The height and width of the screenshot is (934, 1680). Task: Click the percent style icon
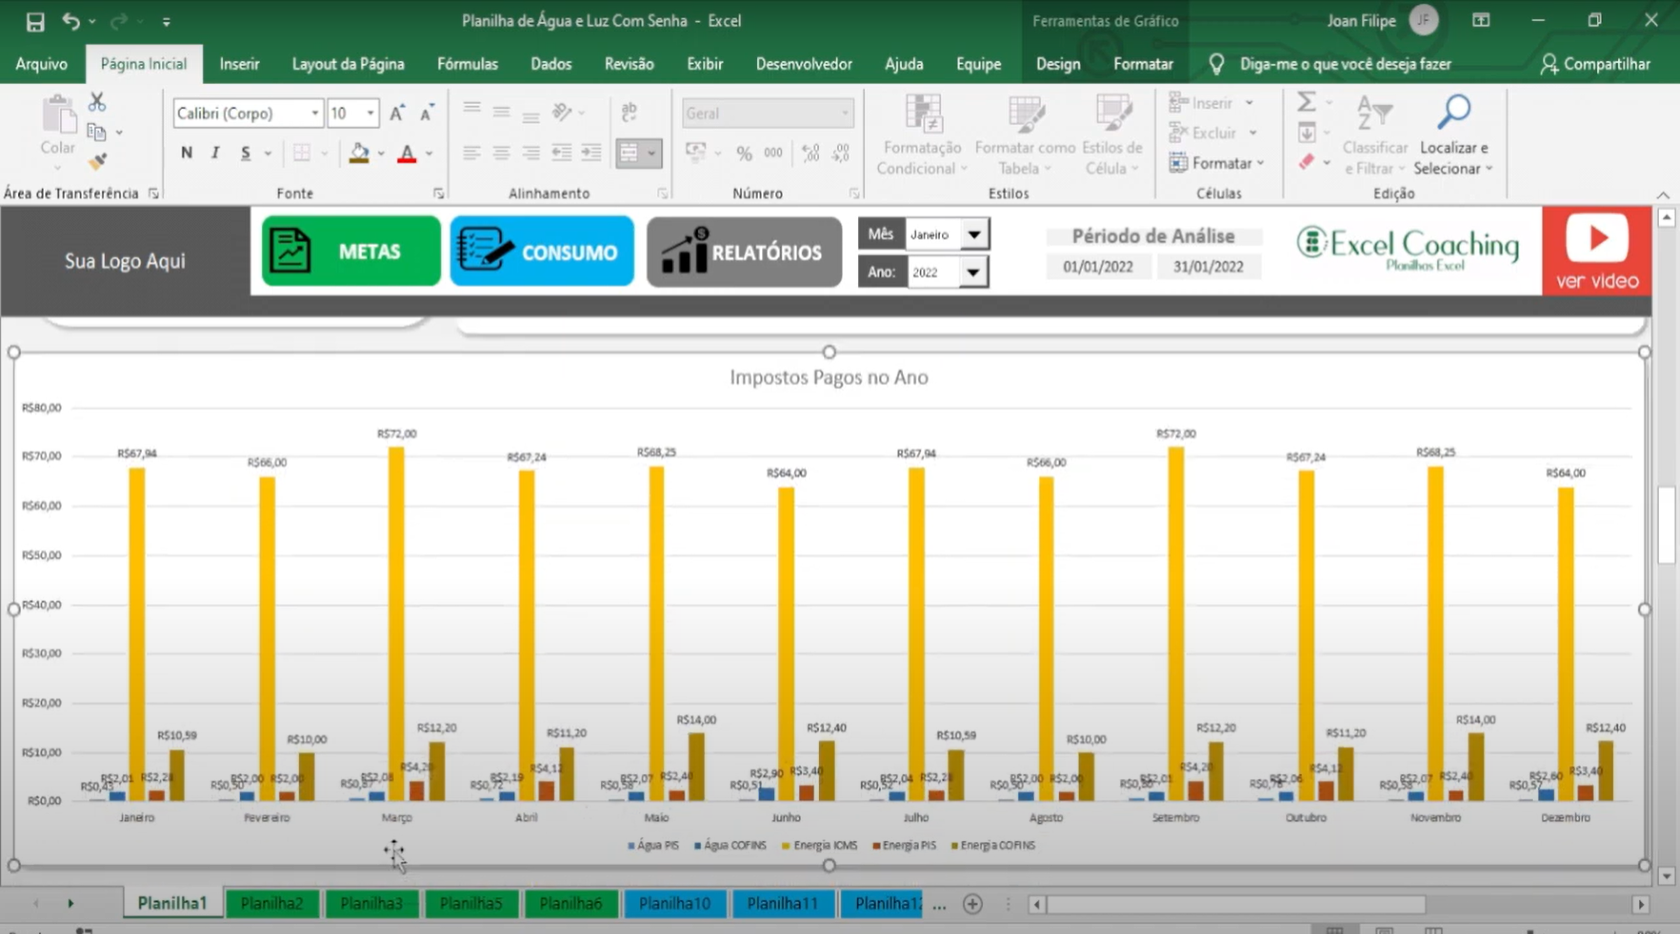pos(744,153)
